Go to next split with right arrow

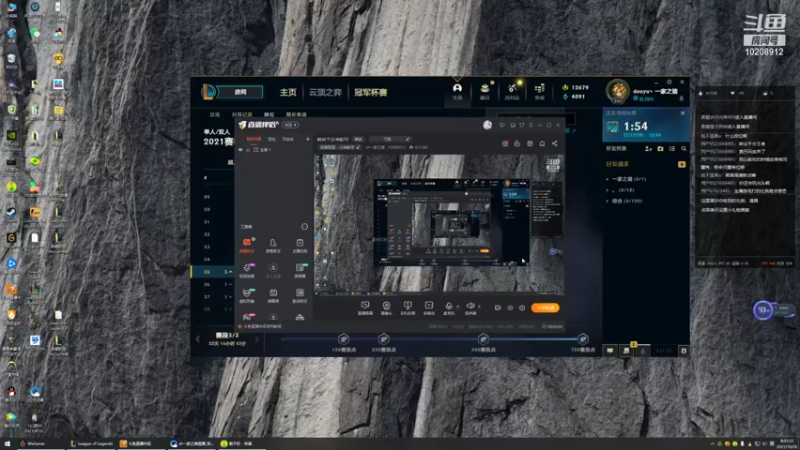[x=257, y=339]
